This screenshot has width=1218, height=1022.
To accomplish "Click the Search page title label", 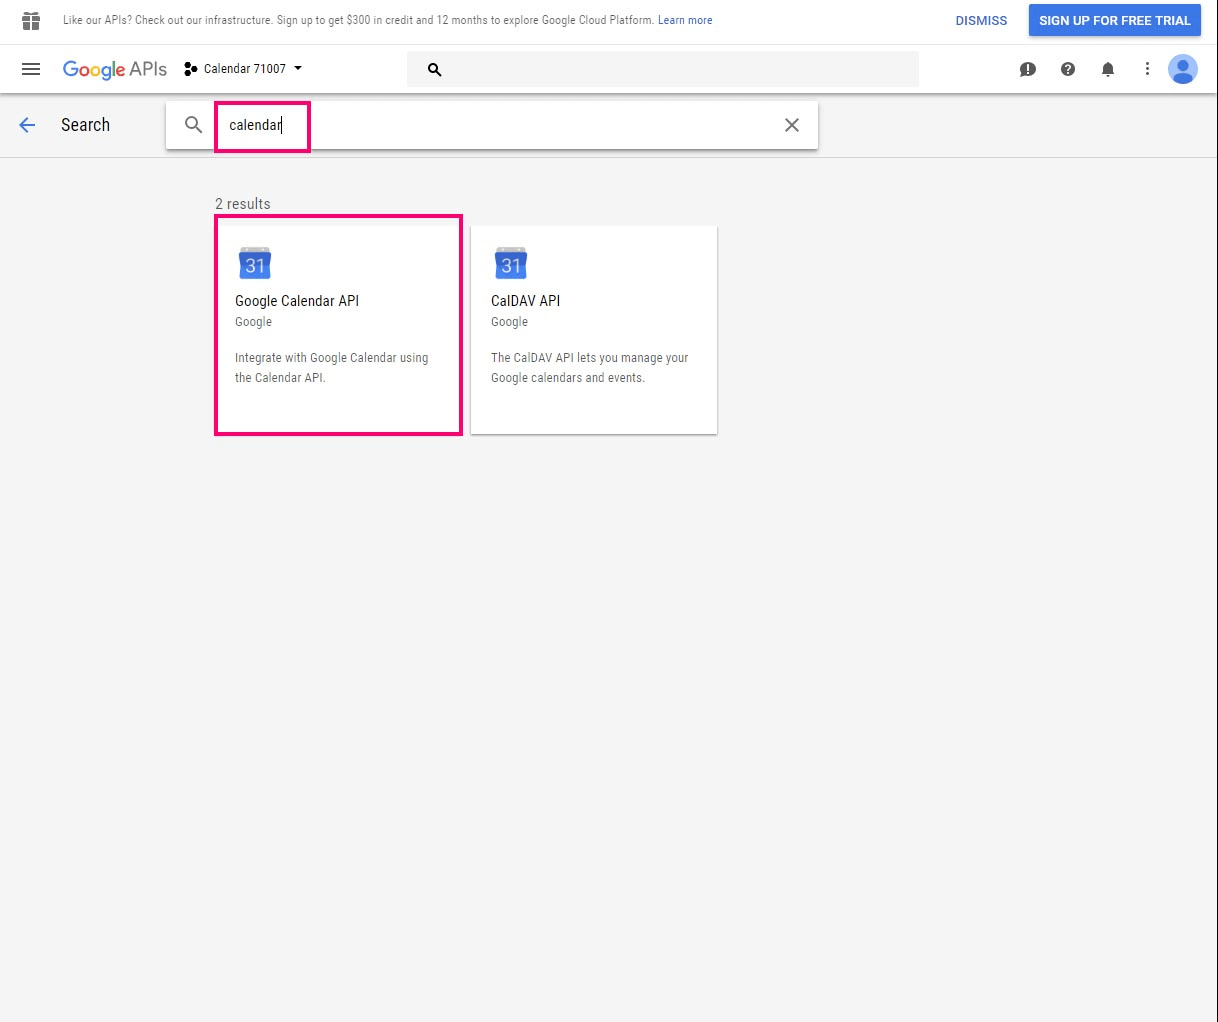I will (85, 124).
